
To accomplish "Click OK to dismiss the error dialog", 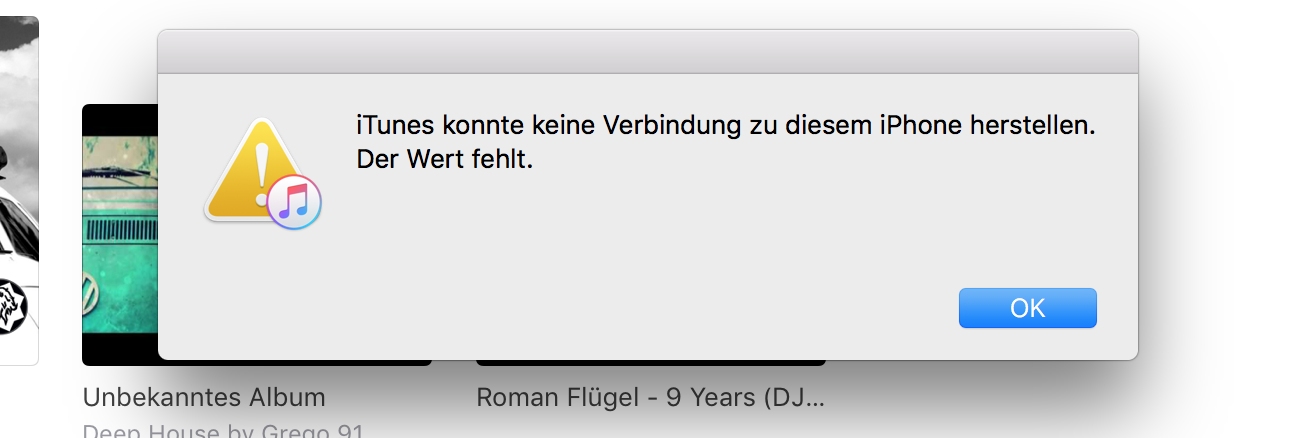I will (x=1027, y=308).
